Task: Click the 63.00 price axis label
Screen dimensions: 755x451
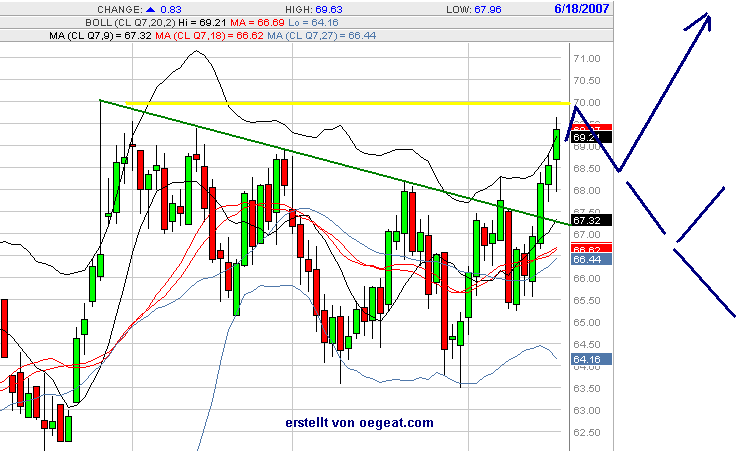Action: [587, 411]
